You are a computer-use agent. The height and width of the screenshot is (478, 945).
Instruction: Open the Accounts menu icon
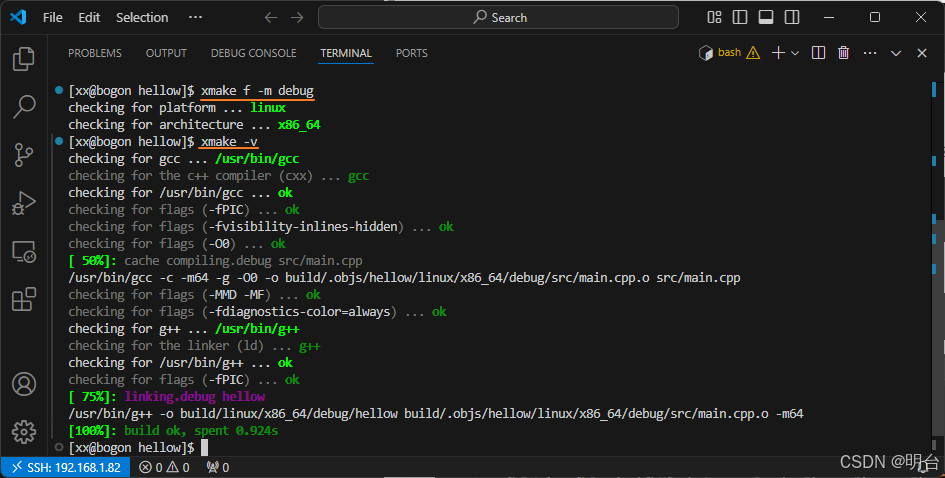coord(24,384)
